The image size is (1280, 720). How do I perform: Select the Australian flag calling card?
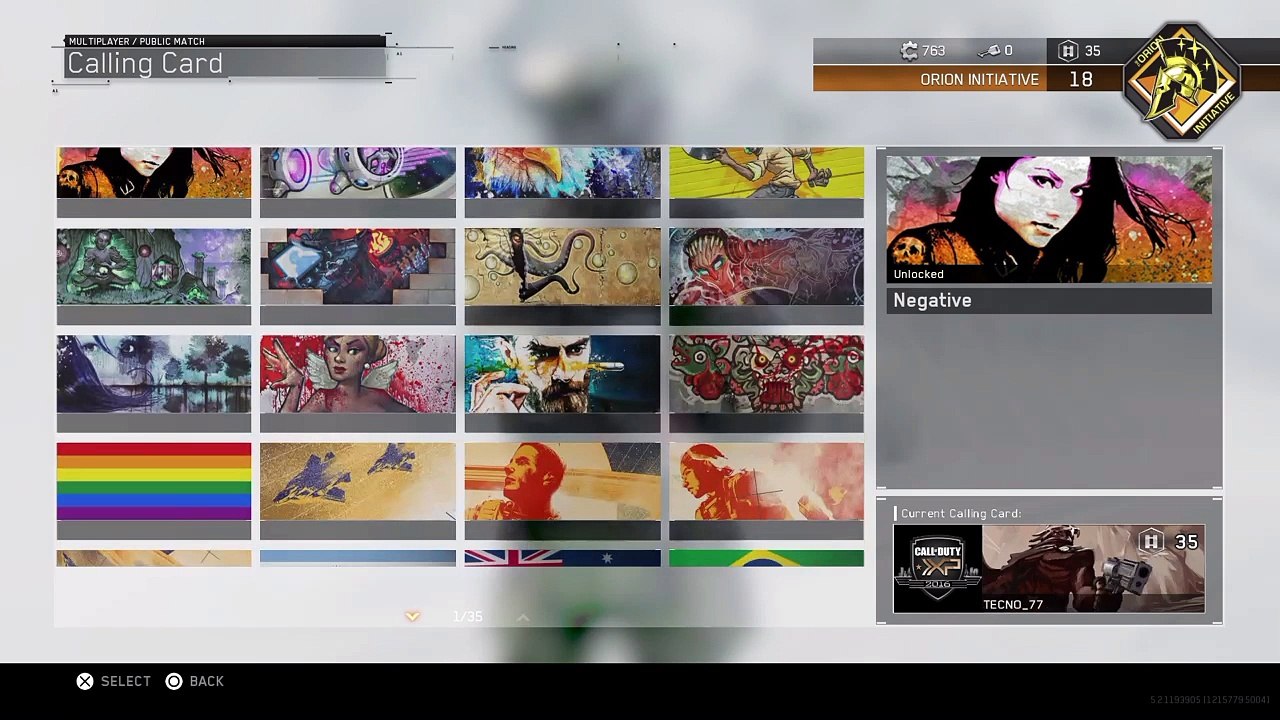click(x=562, y=558)
